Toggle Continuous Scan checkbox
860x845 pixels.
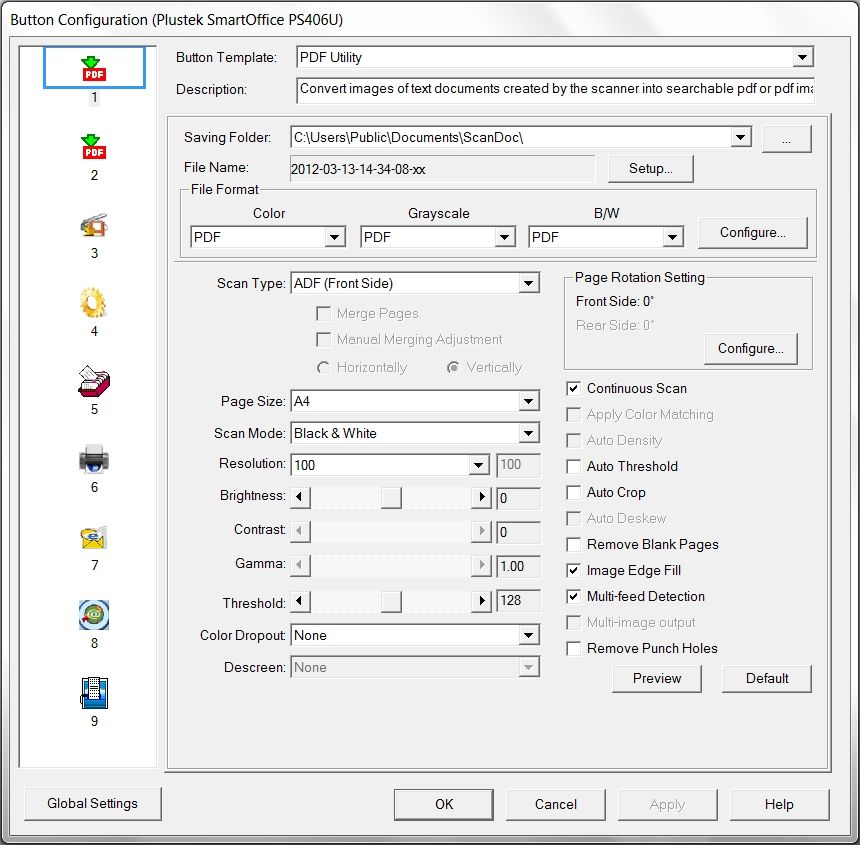click(x=573, y=388)
